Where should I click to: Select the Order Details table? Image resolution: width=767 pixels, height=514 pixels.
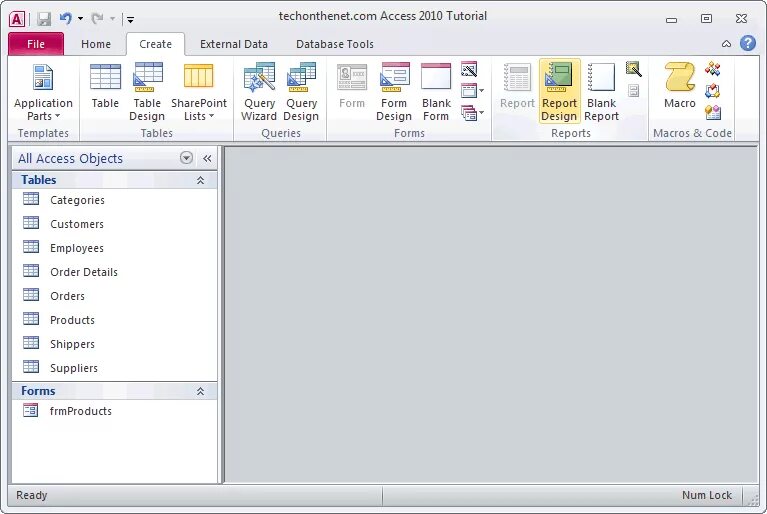[114, 272]
